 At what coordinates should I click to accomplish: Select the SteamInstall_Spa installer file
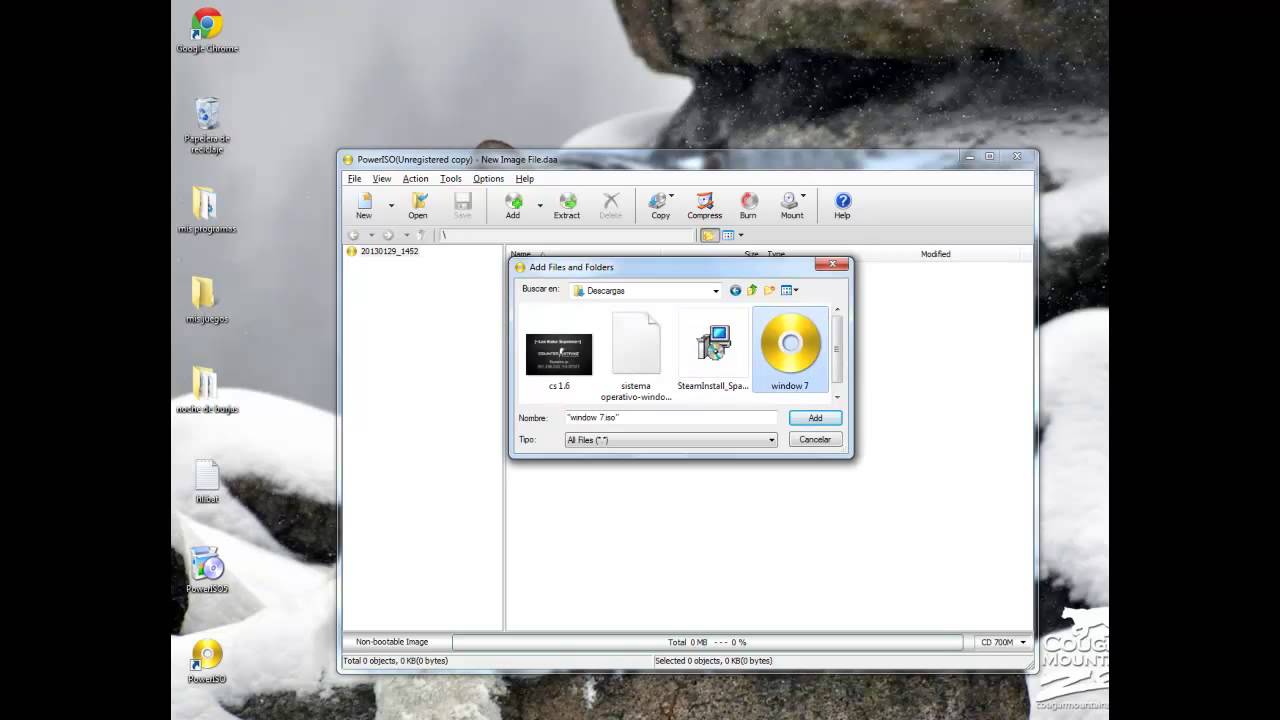point(713,352)
